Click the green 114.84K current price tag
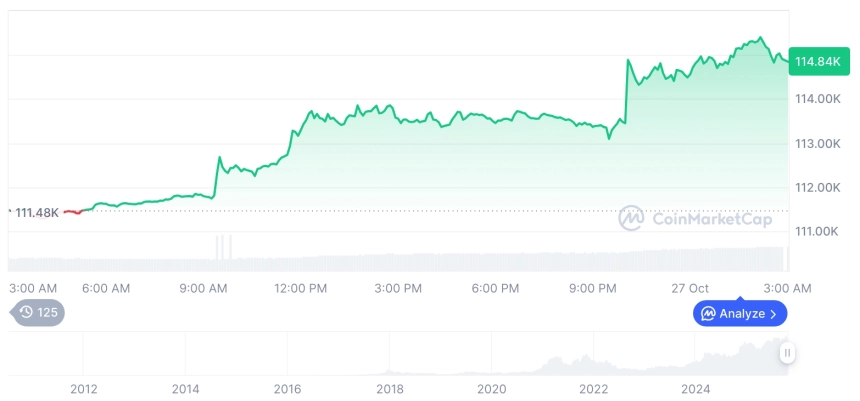The width and height of the screenshot is (860, 401). [816, 62]
